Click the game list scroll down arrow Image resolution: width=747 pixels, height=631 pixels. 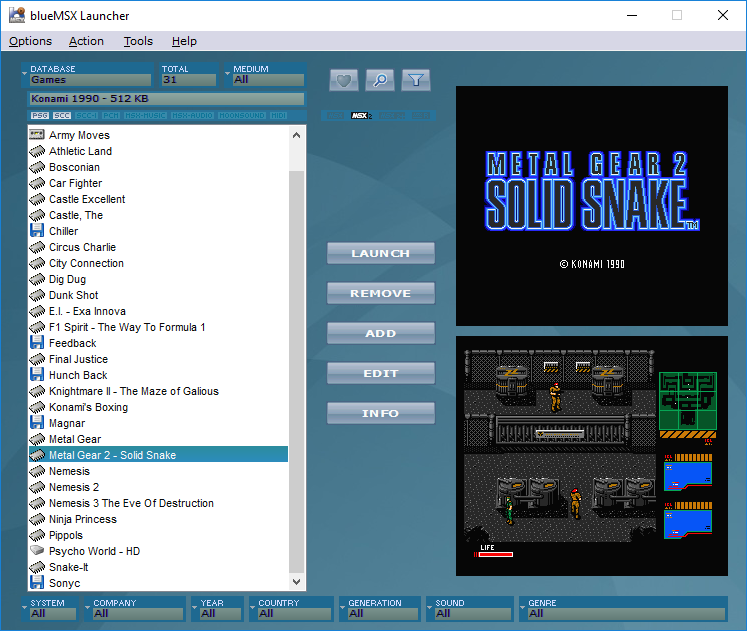[x=296, y=581]
